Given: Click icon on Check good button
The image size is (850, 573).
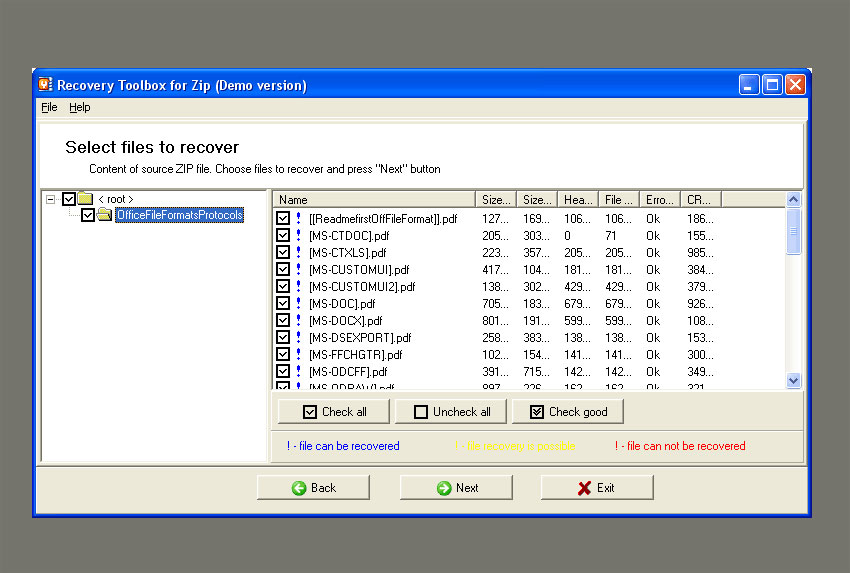Looking at the screenshot, I should [537, 412].
